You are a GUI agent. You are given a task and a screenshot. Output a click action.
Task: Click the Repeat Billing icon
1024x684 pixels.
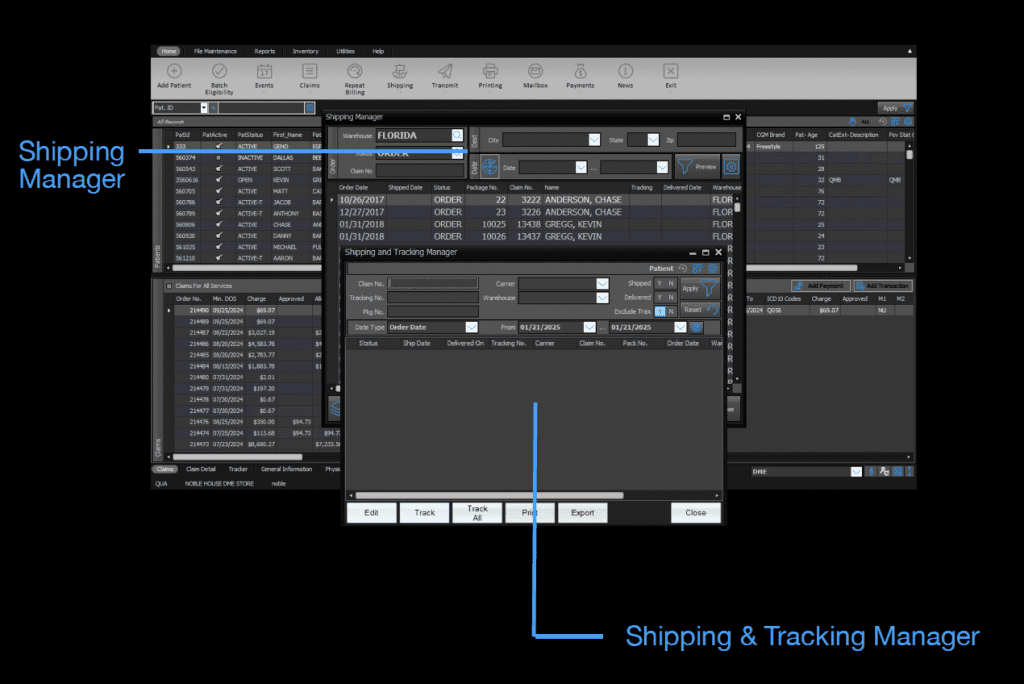click(355, 74)
